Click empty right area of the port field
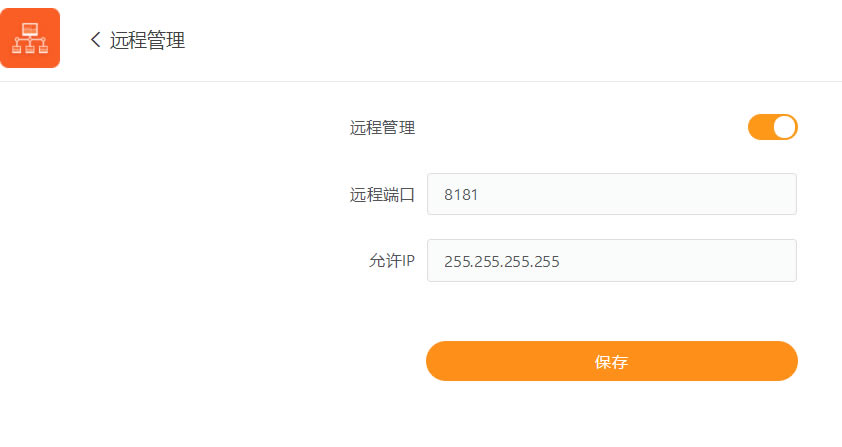The image size is (842, 447). [x=700, y=194]
